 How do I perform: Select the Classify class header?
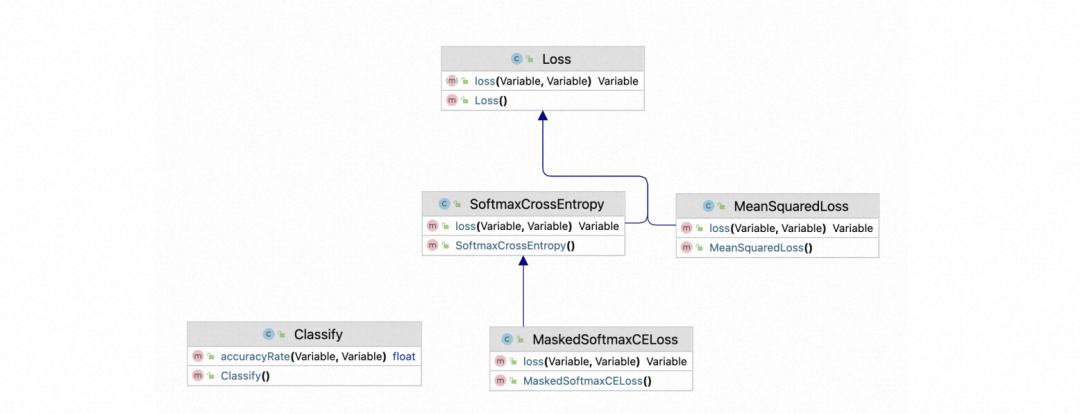(304, 335)
